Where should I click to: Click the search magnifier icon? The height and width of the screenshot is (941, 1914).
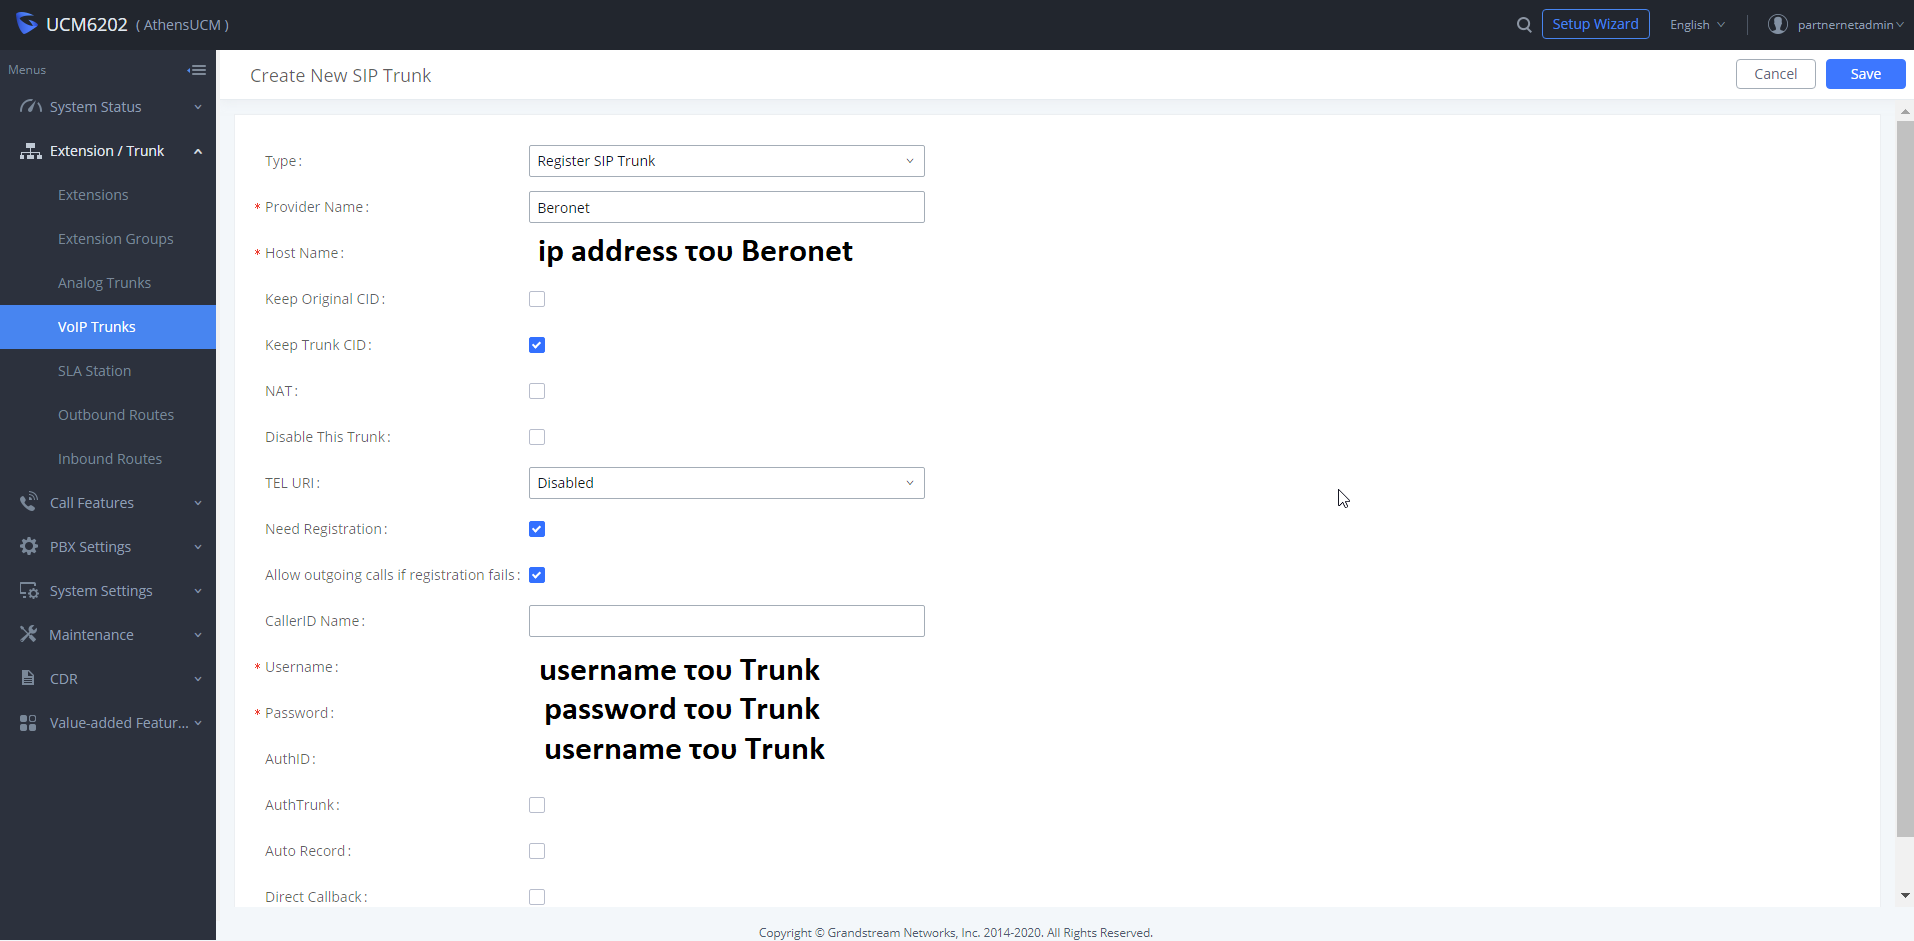1524,25
